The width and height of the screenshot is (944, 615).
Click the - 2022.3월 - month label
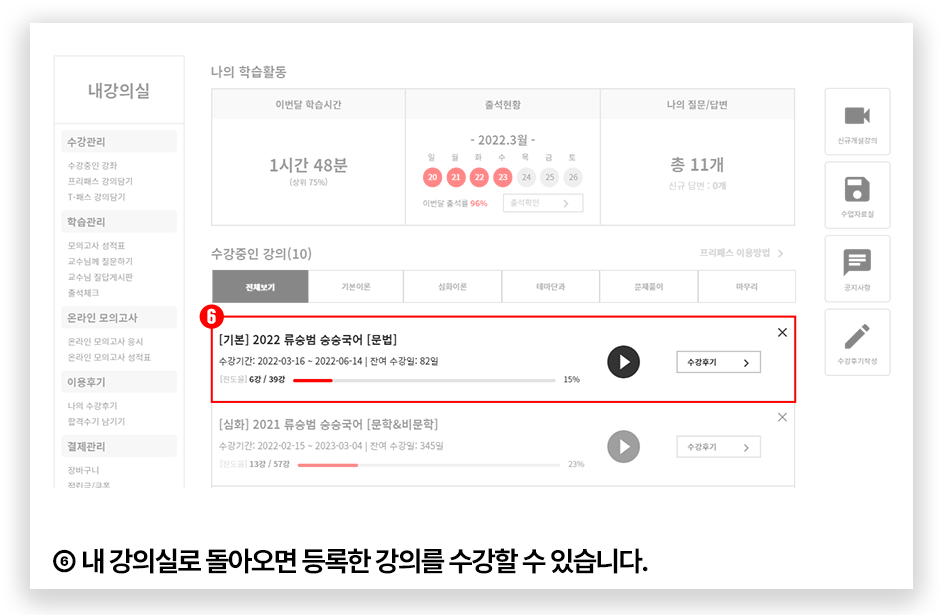coord(503,140)
